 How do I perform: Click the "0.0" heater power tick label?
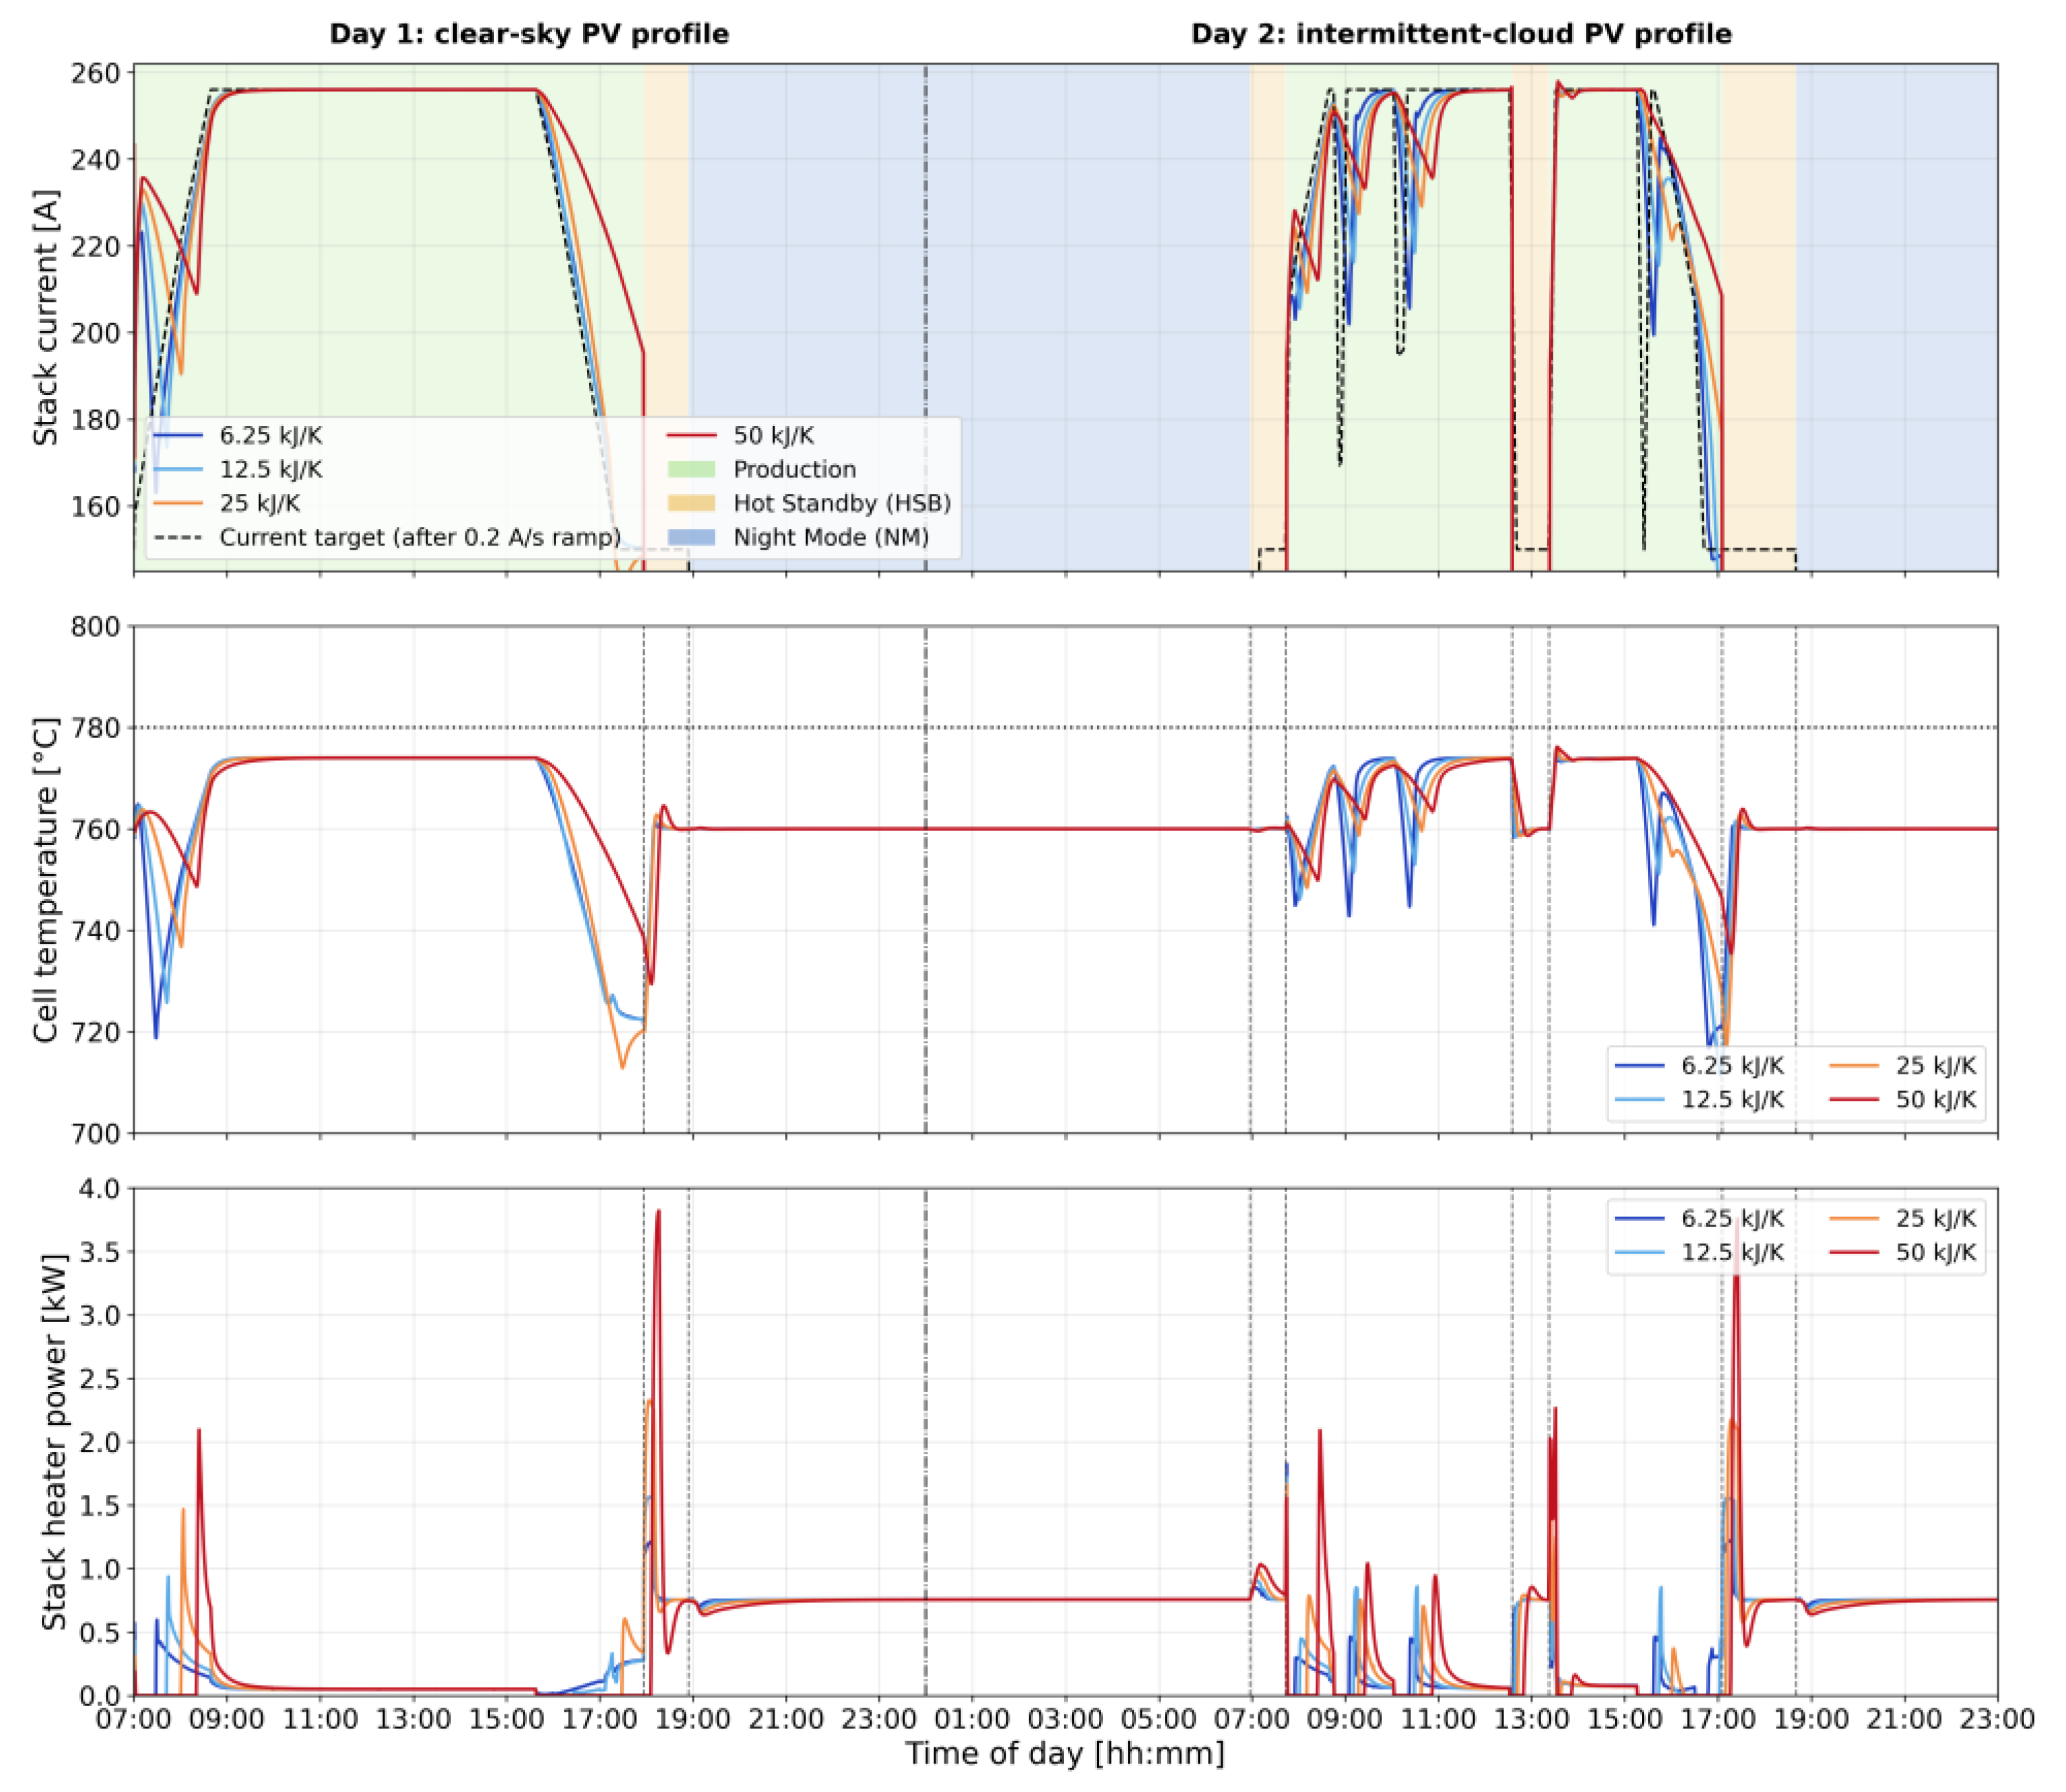[x=101, y=1696]
